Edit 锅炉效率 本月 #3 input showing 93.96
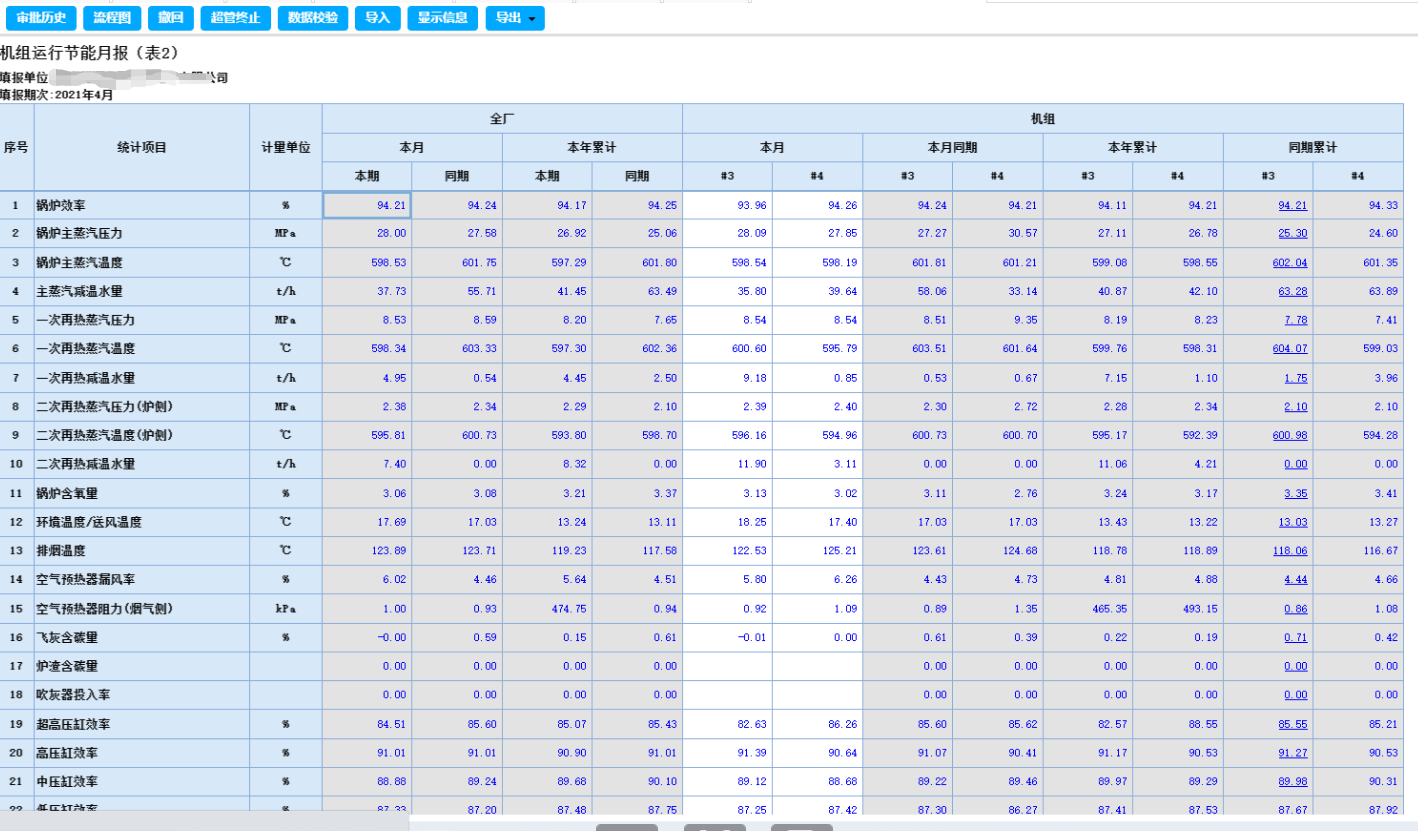The image size is (1418, 831). point(727,205)
